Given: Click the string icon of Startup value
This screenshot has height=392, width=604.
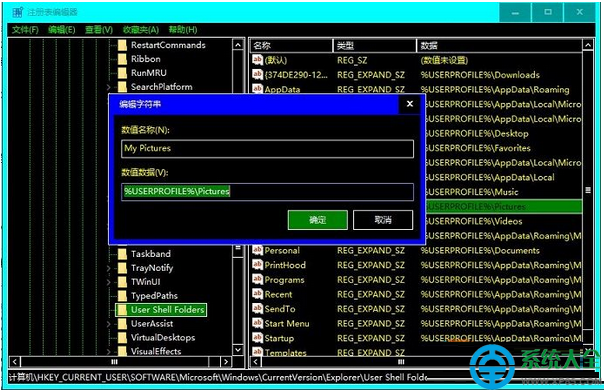Looking at the screenshot, I should [257, 338].
